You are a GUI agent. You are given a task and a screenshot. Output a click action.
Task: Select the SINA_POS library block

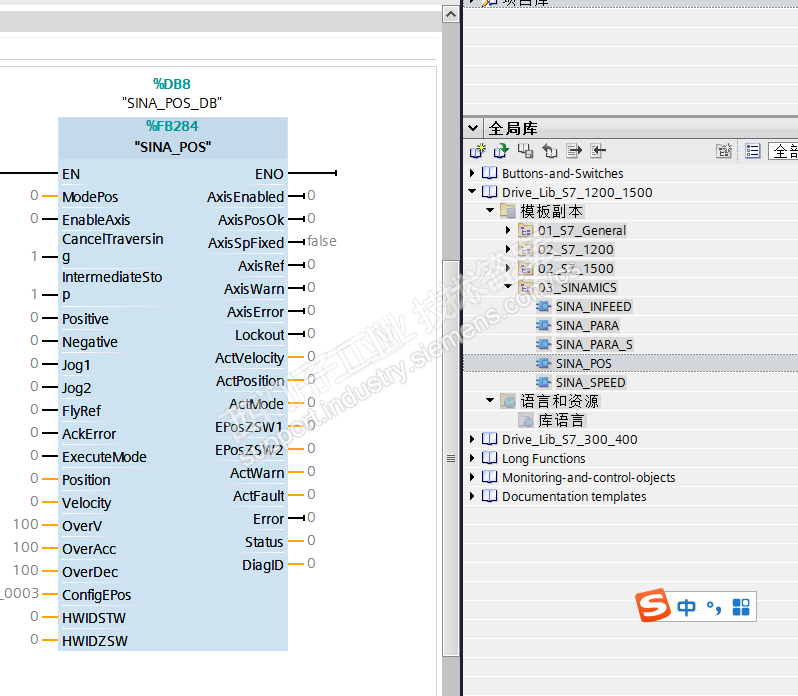pos(584,363)
